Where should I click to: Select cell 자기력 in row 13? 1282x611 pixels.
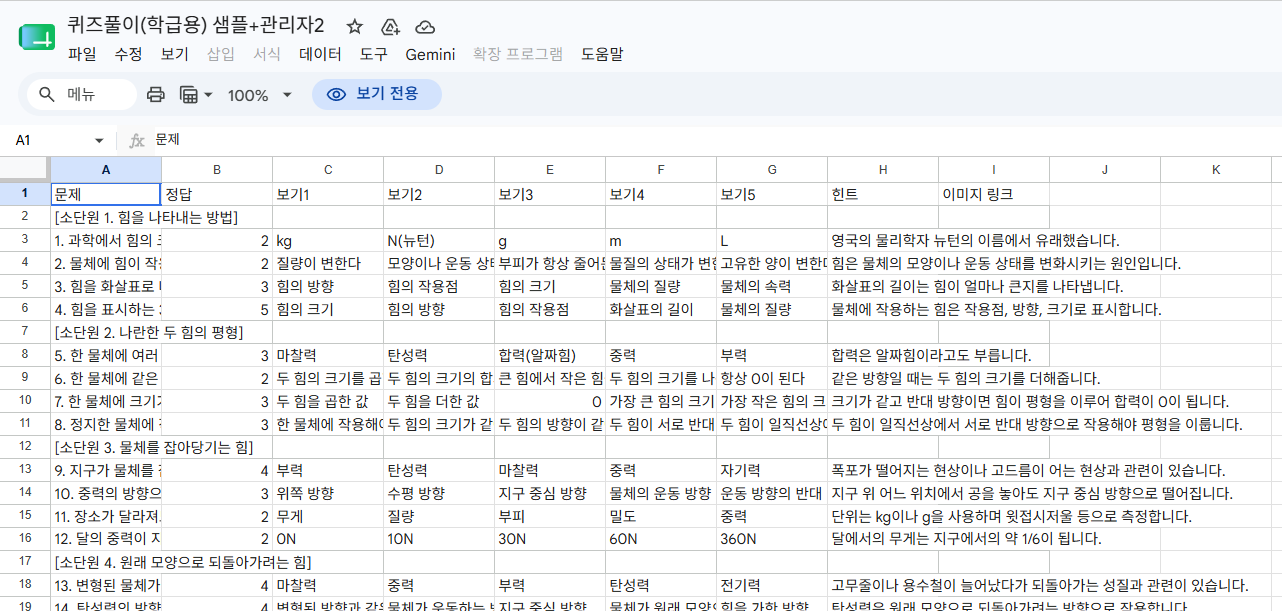[772, 469]
